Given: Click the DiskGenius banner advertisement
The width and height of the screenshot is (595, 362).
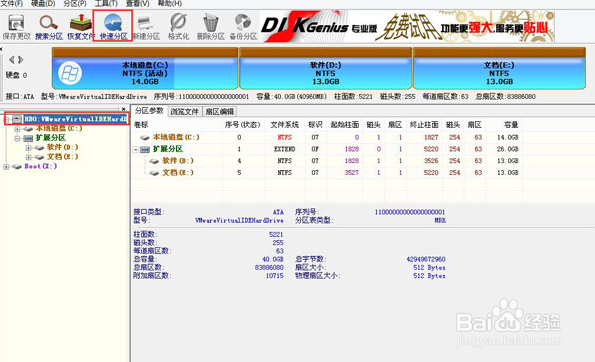Looking at the screenshot, I should 407,26.
